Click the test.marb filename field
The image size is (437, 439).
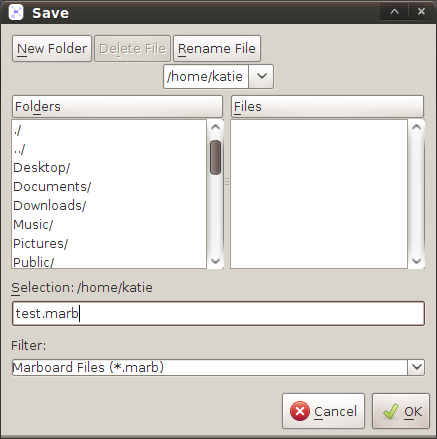[218, 313]
